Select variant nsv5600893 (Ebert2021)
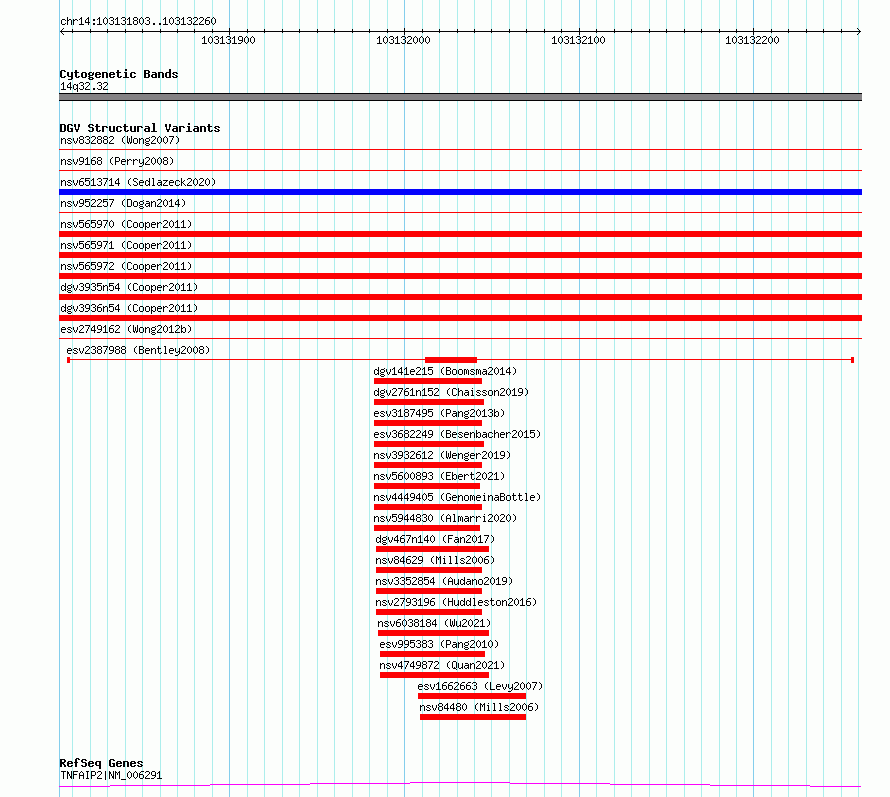The width and height of the screenshot is (890, 797). pos(439,476)
